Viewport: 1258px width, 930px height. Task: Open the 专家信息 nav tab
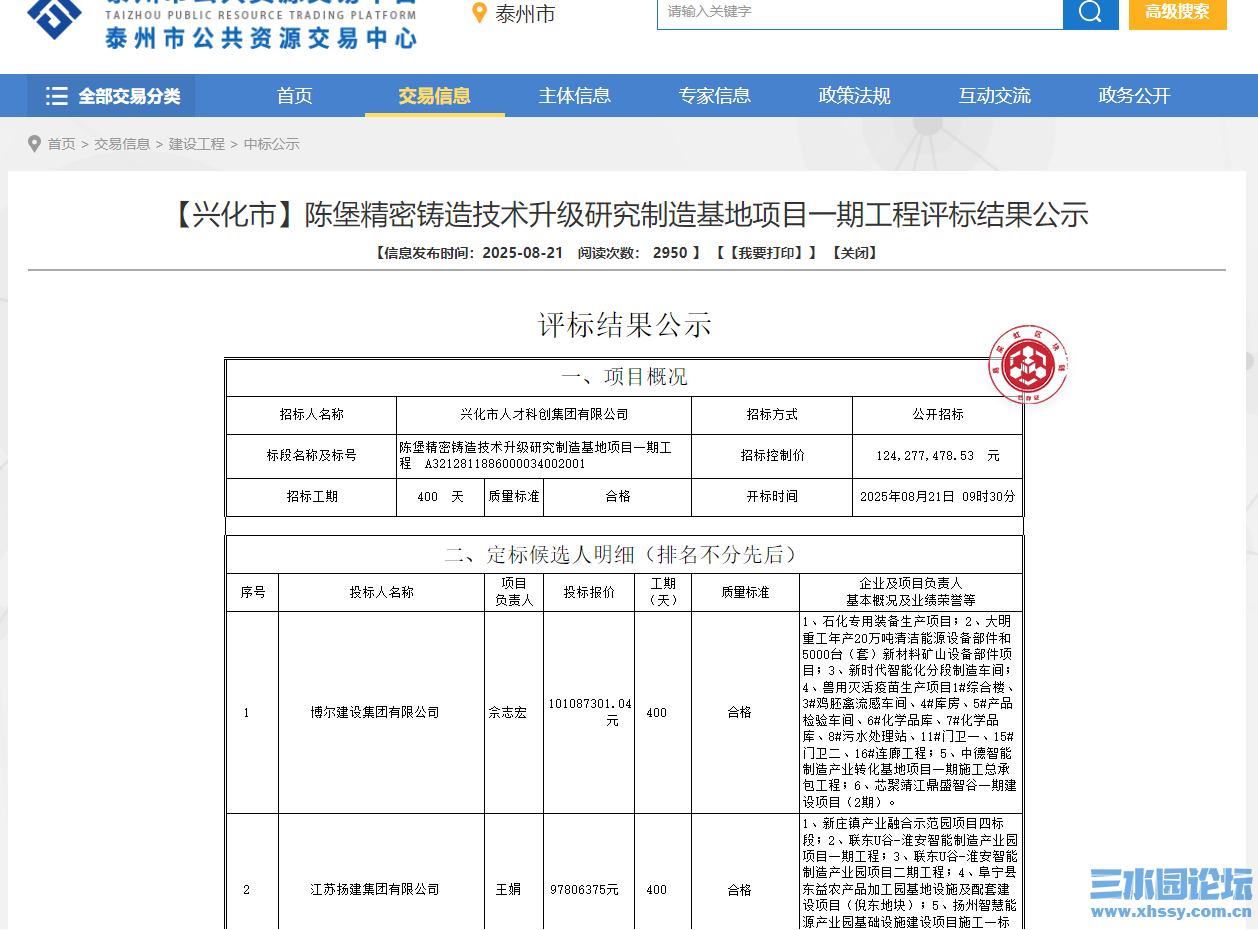pyautogui.click(x=715, y=96)
